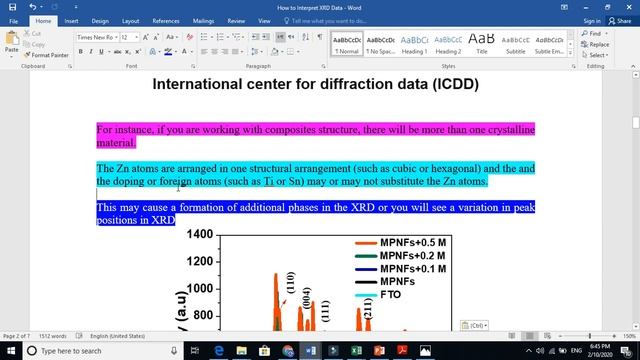Click Sign in
This screenshot has height=360, width=640.
[592, 21]
